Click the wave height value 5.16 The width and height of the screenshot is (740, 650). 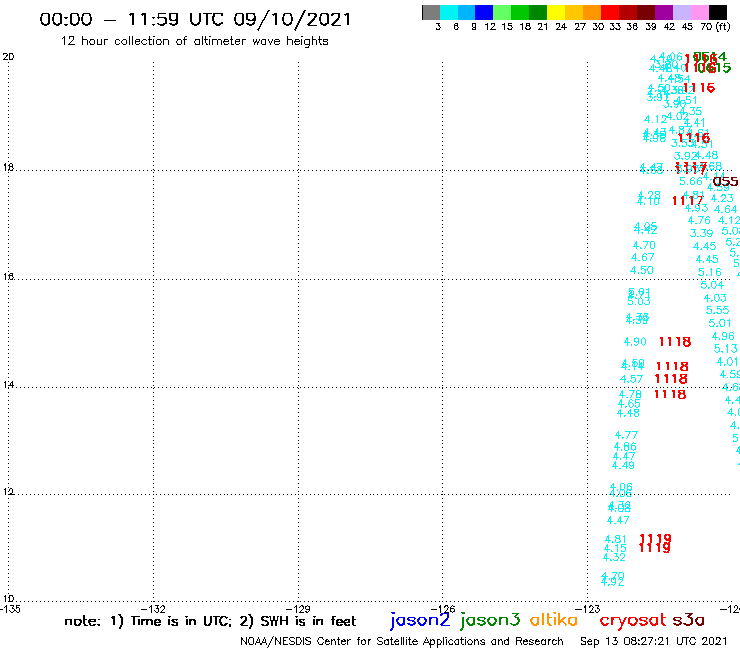point(710,272)
